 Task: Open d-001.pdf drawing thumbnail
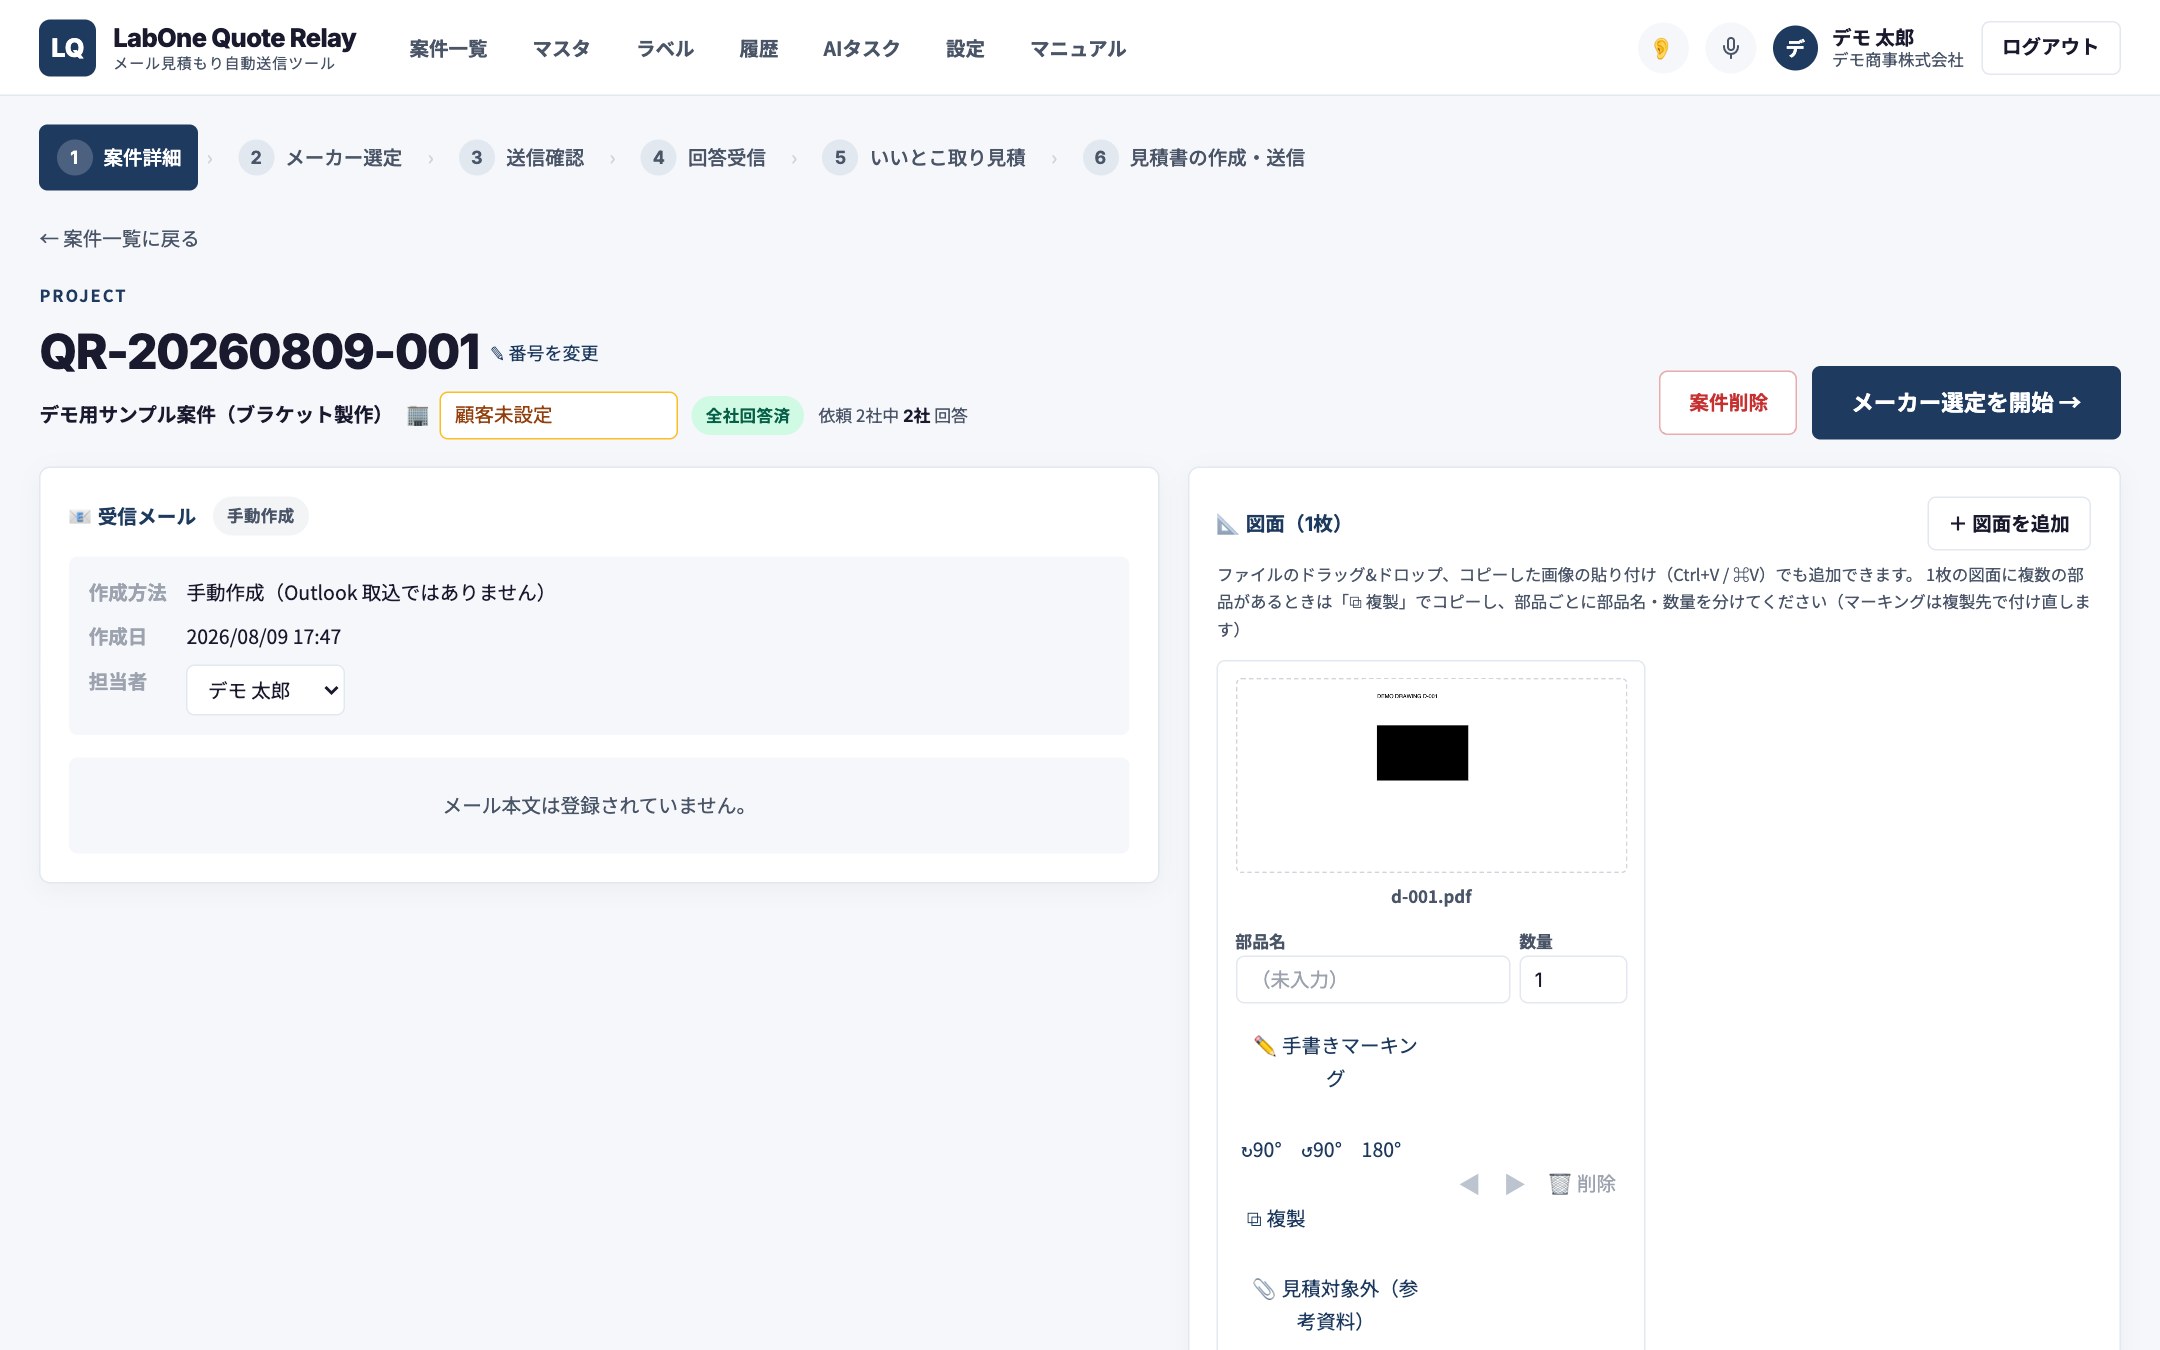point(1431,775)
